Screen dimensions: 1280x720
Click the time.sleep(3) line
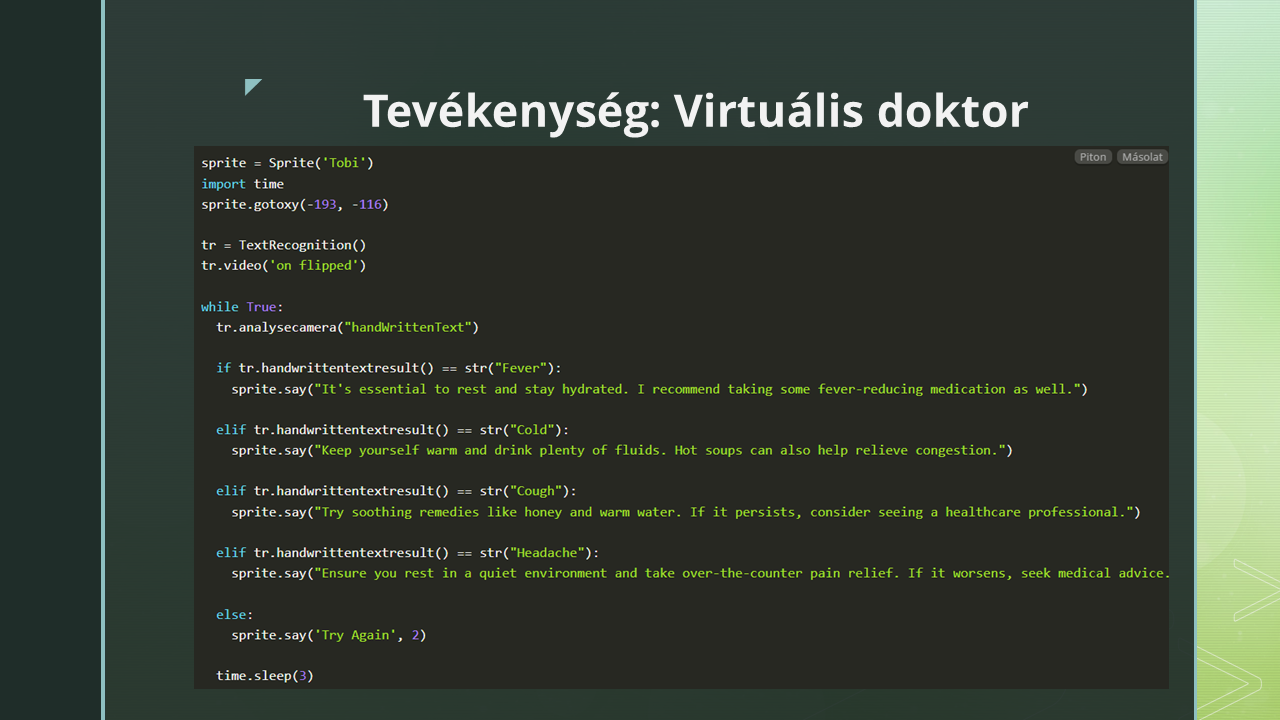[265, 676]
